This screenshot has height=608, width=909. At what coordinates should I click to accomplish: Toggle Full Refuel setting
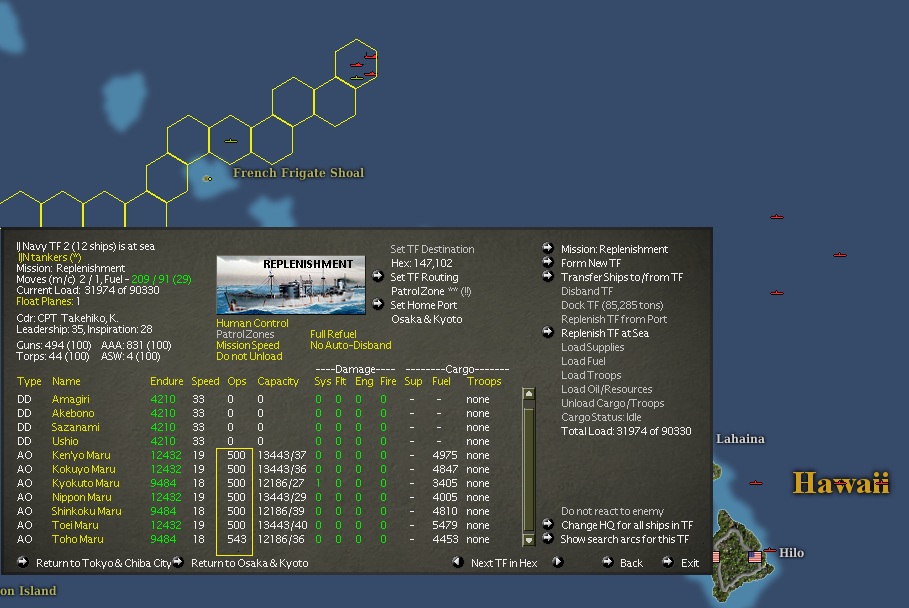tap(333, 334)
